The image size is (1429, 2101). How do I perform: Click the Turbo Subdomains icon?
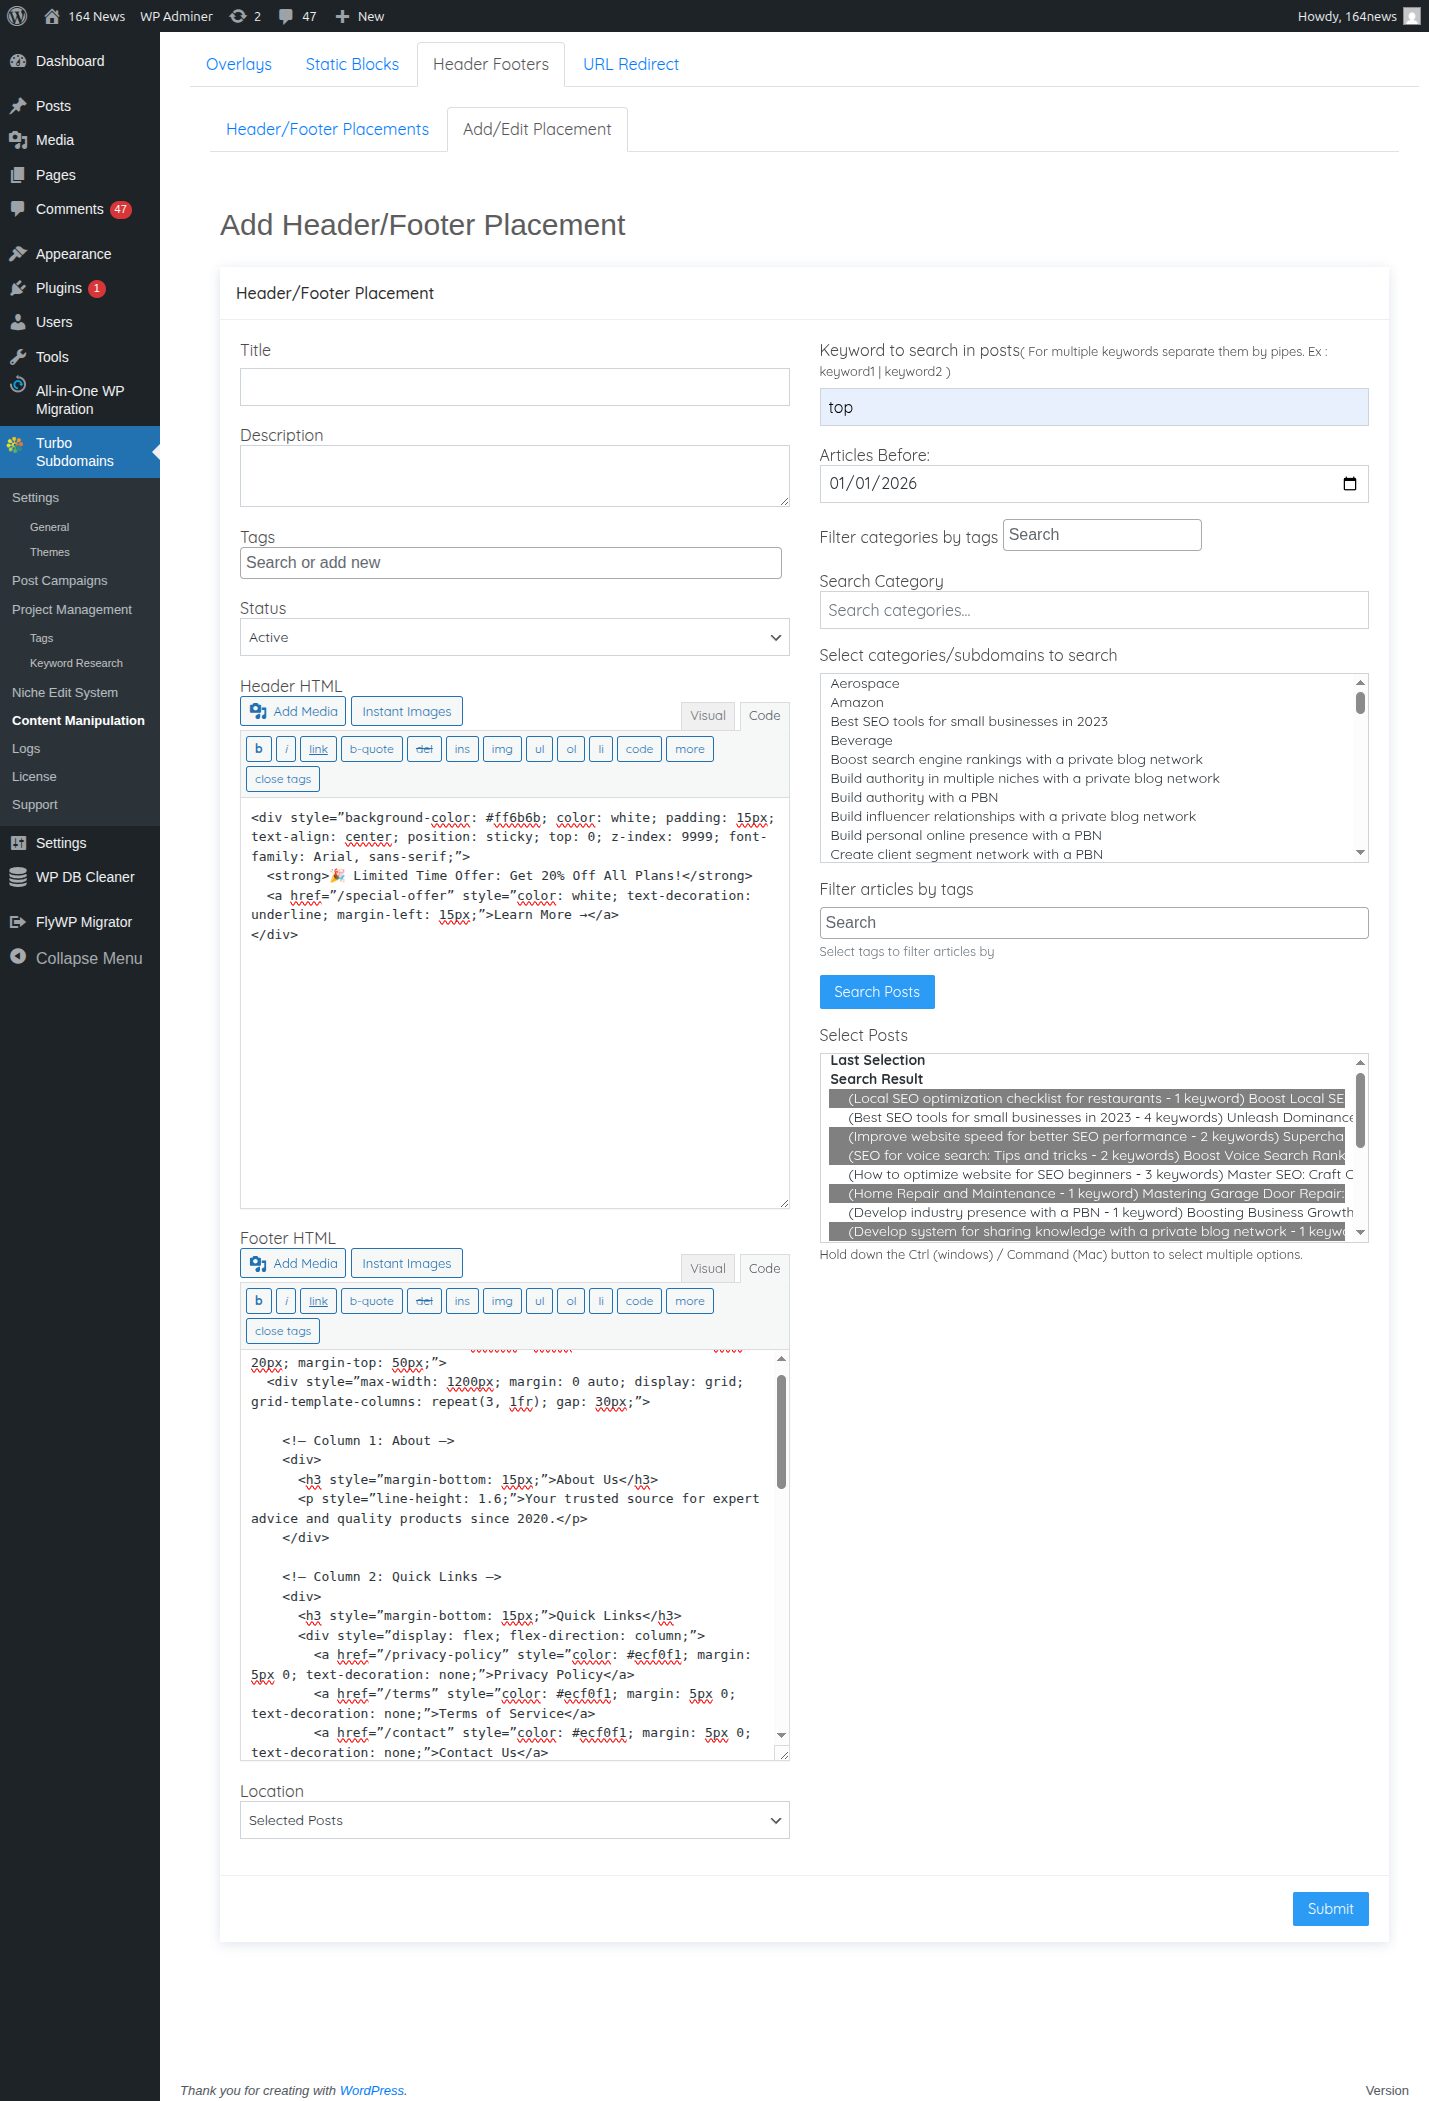(15, 444)
